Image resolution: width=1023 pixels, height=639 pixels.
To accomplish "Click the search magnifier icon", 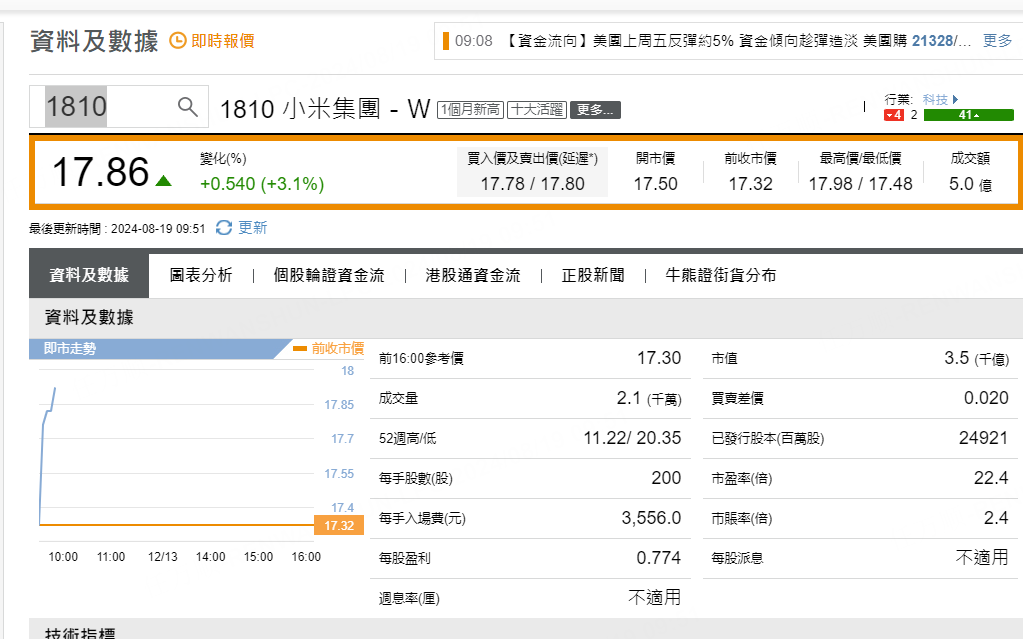I will [x=188, y=106].
